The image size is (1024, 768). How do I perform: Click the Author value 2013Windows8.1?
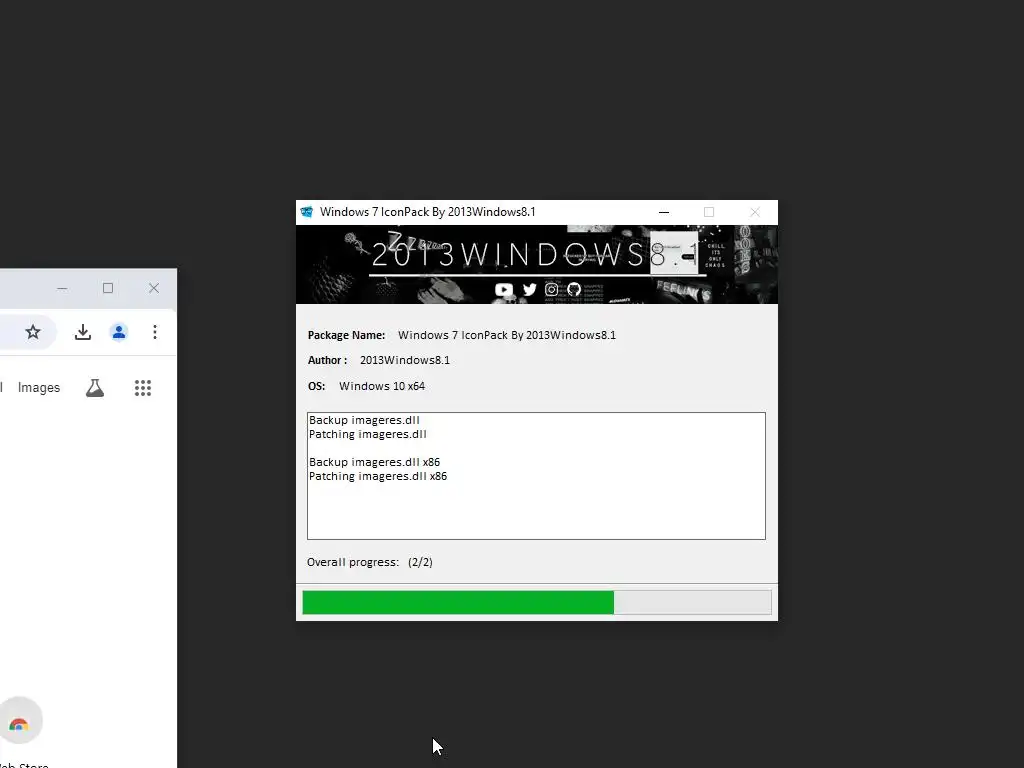(x=405, y=360)
